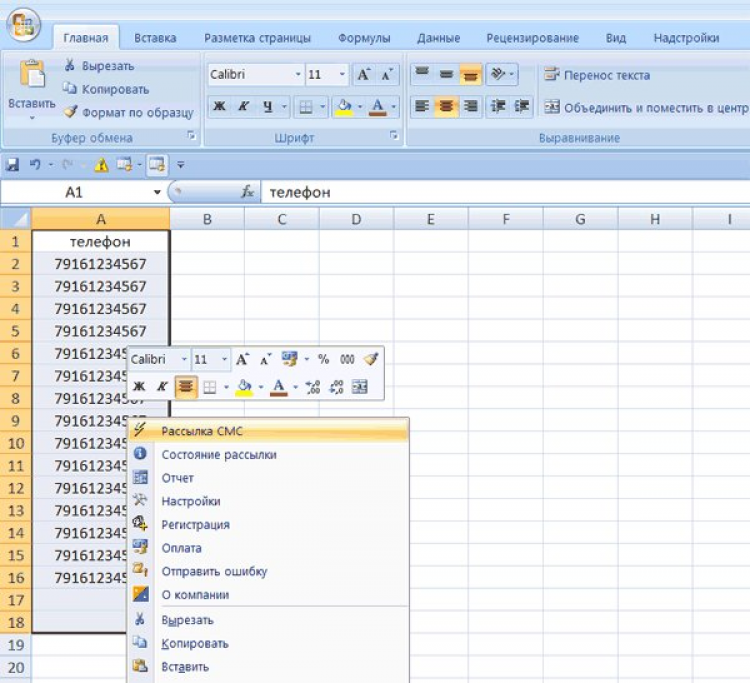Align text right in ribbon
The width and height of the screenshot is (750, 683).
(470, 106)
